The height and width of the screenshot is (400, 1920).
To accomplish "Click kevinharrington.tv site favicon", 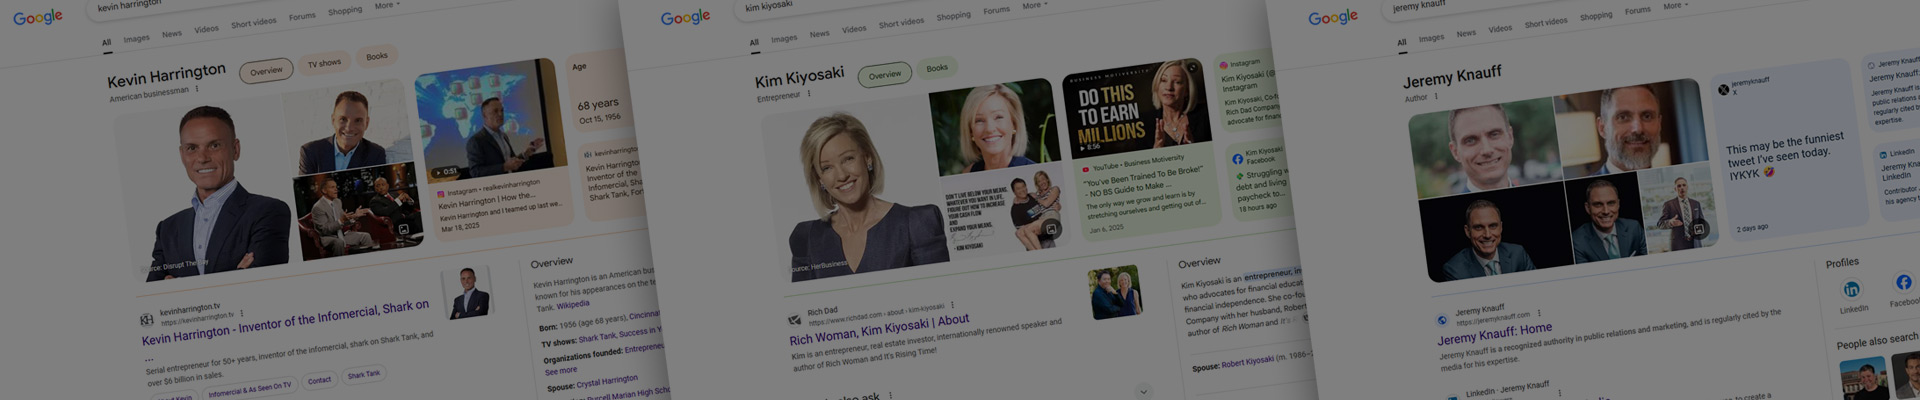I will (x=147, y=320).
